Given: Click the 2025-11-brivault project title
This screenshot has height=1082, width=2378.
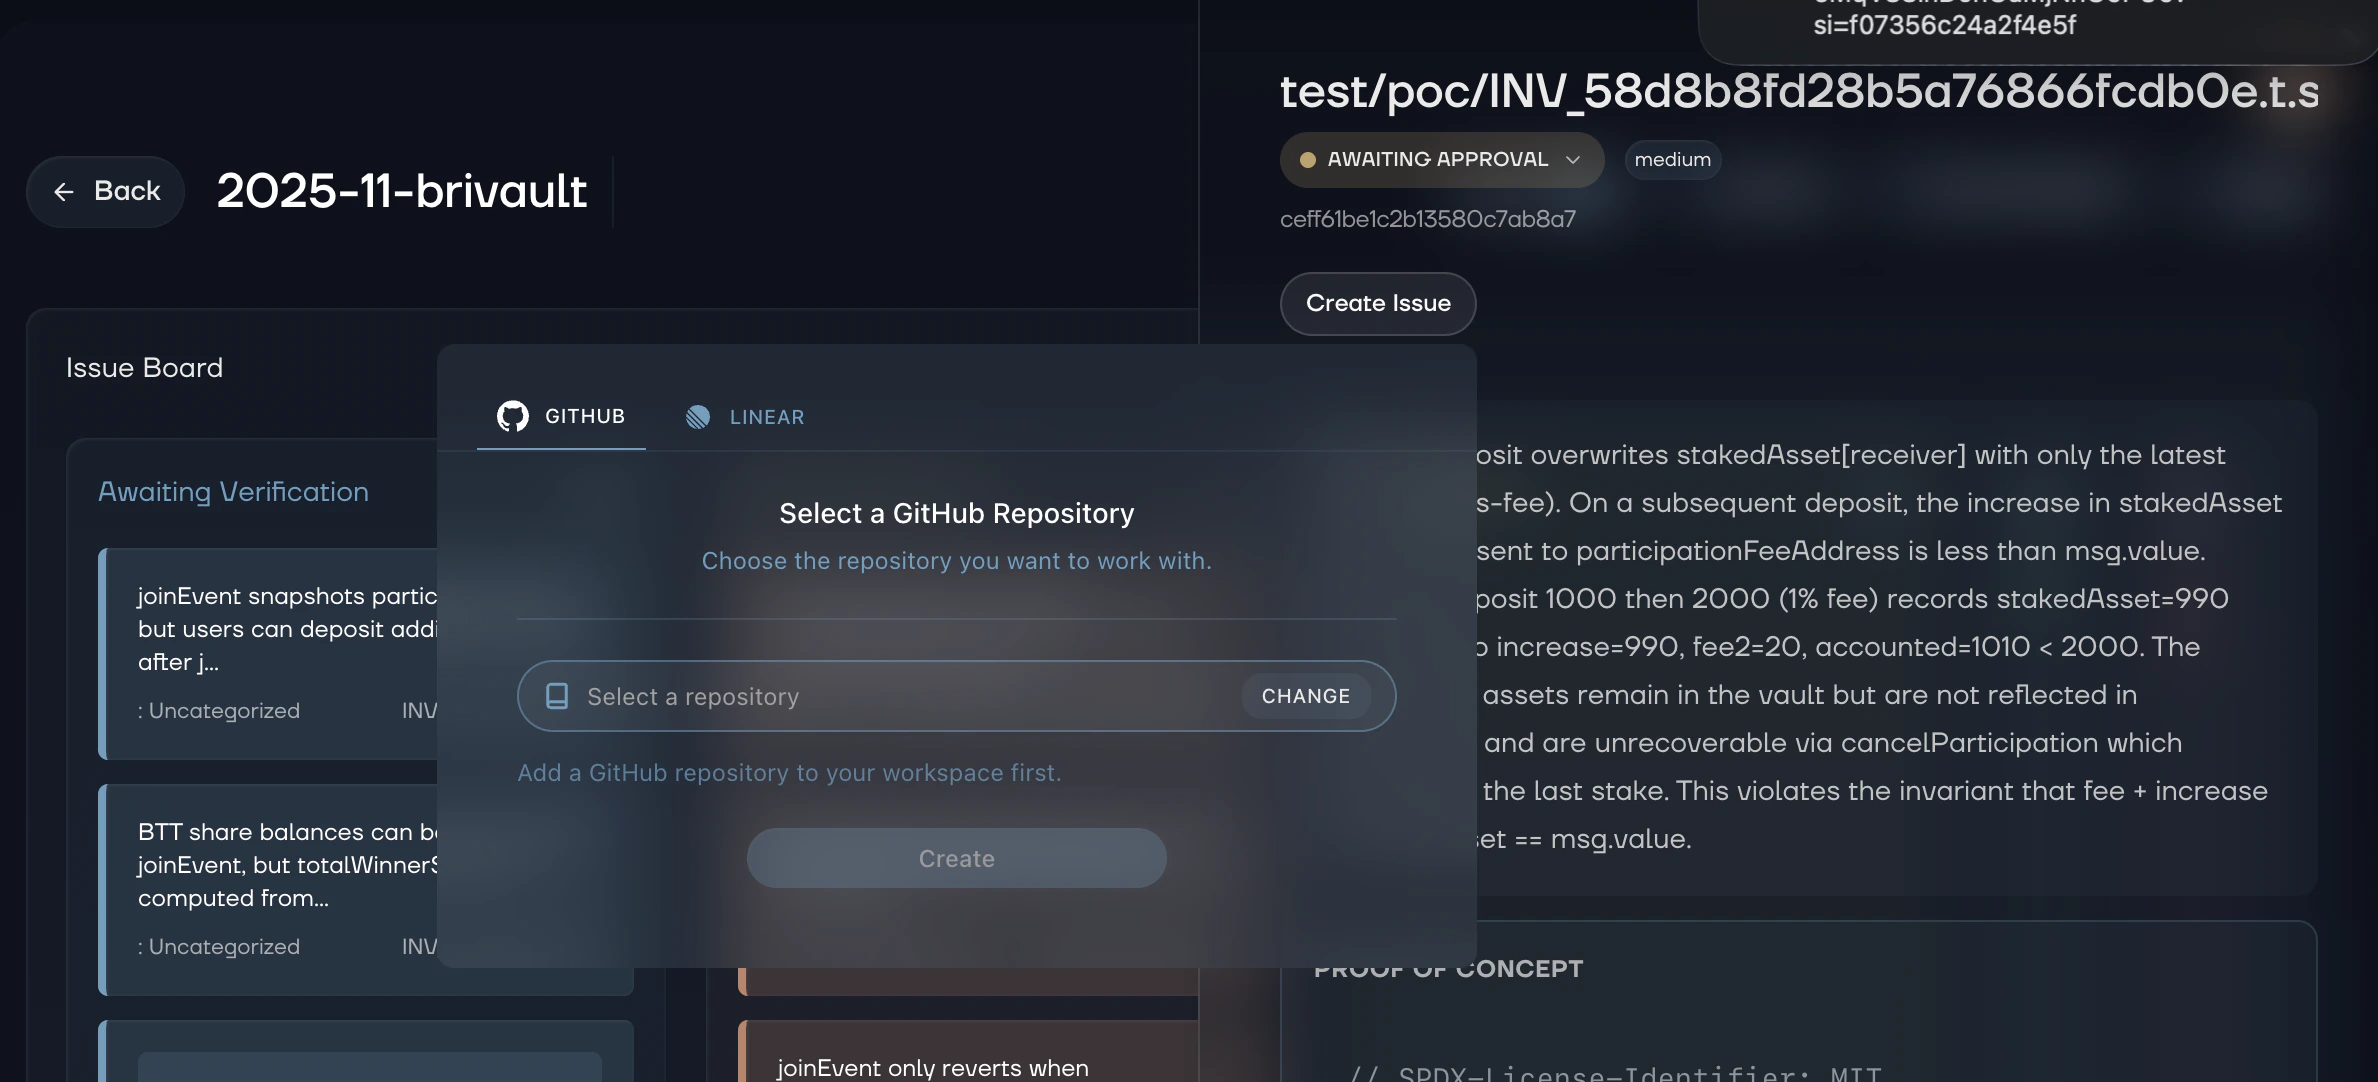Looking at the screenshot, I should [401, 191].
